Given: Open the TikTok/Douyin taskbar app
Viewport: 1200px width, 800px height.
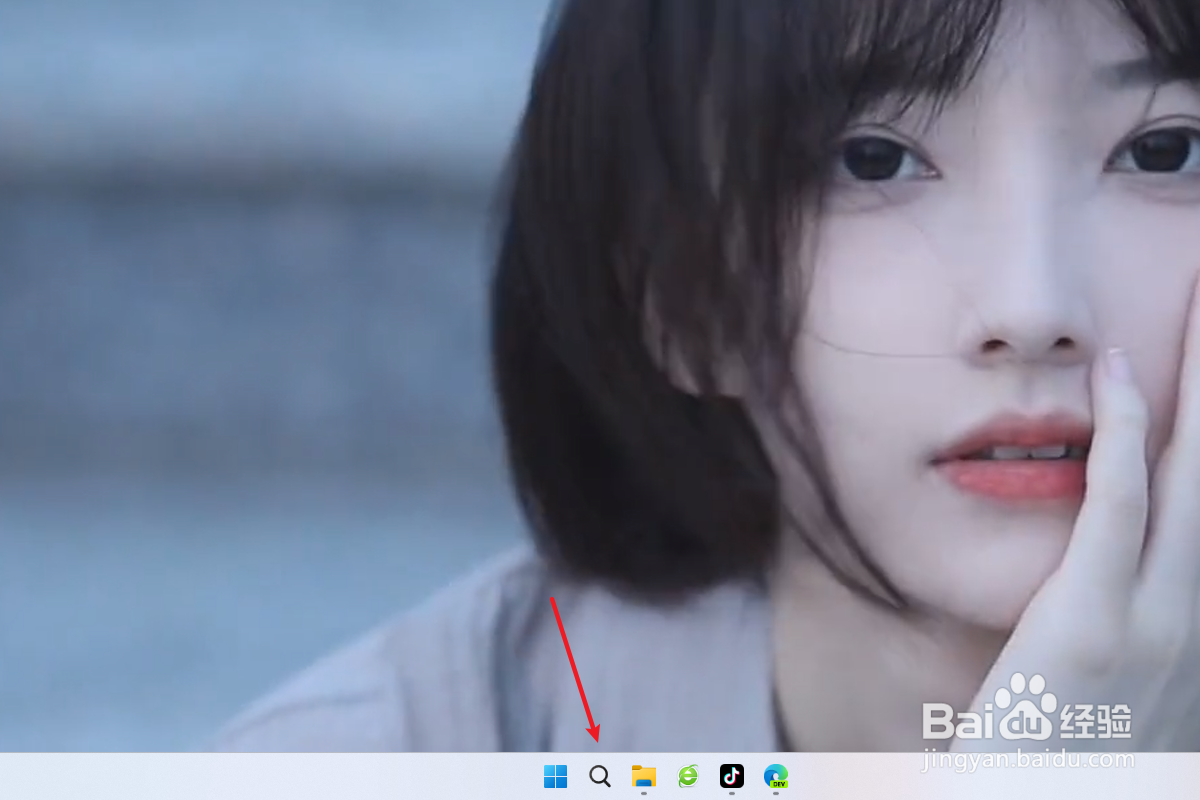Looking at the screenshot, I should pos(732,776).
